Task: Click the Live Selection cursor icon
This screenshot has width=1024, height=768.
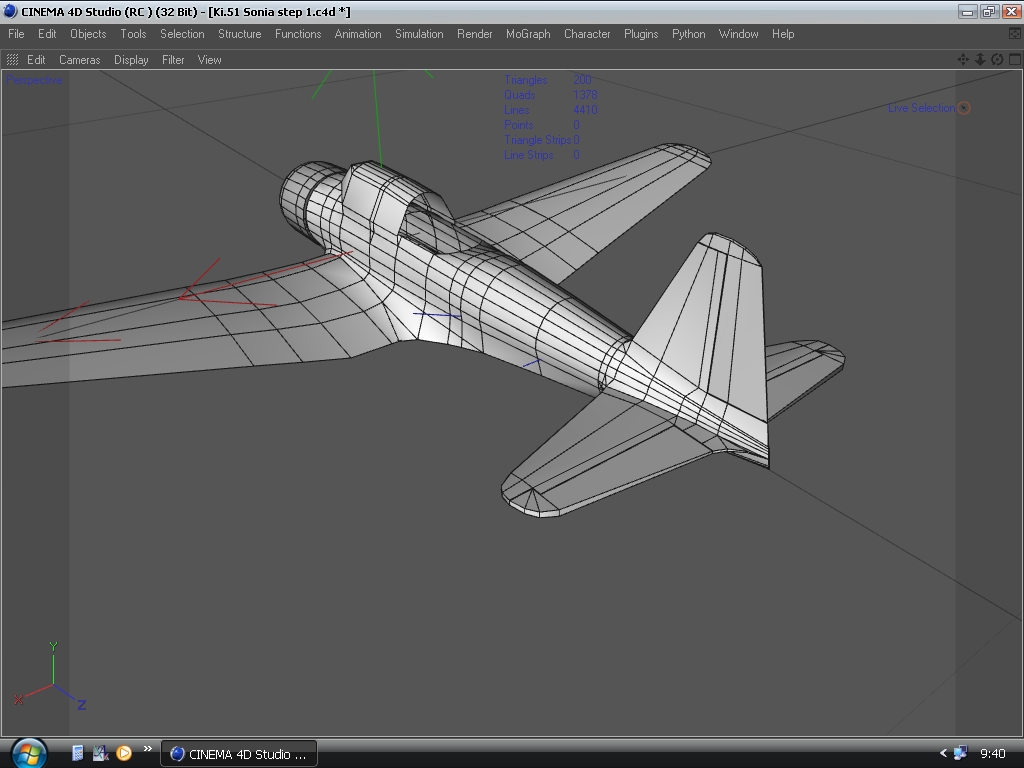Action: coord(964,108)
